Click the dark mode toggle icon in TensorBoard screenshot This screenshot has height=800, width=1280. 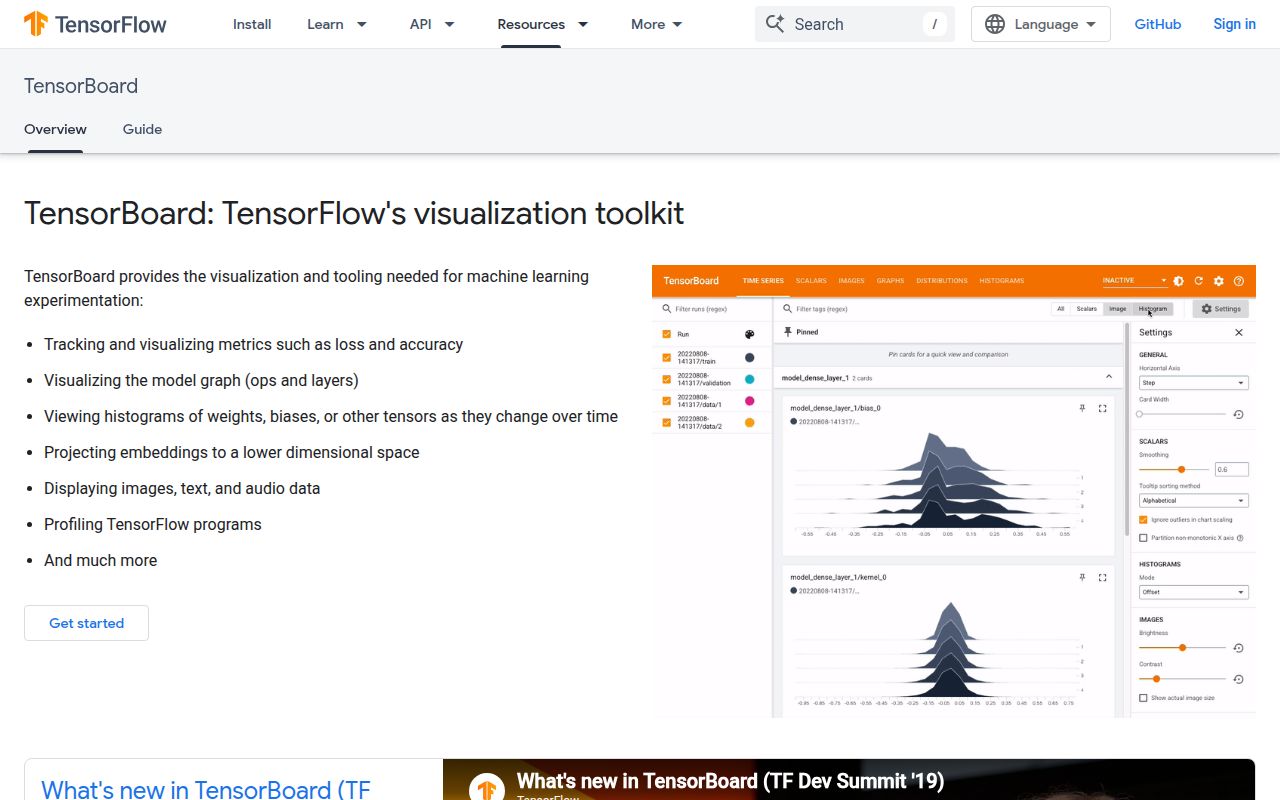tap(1178, 281)
